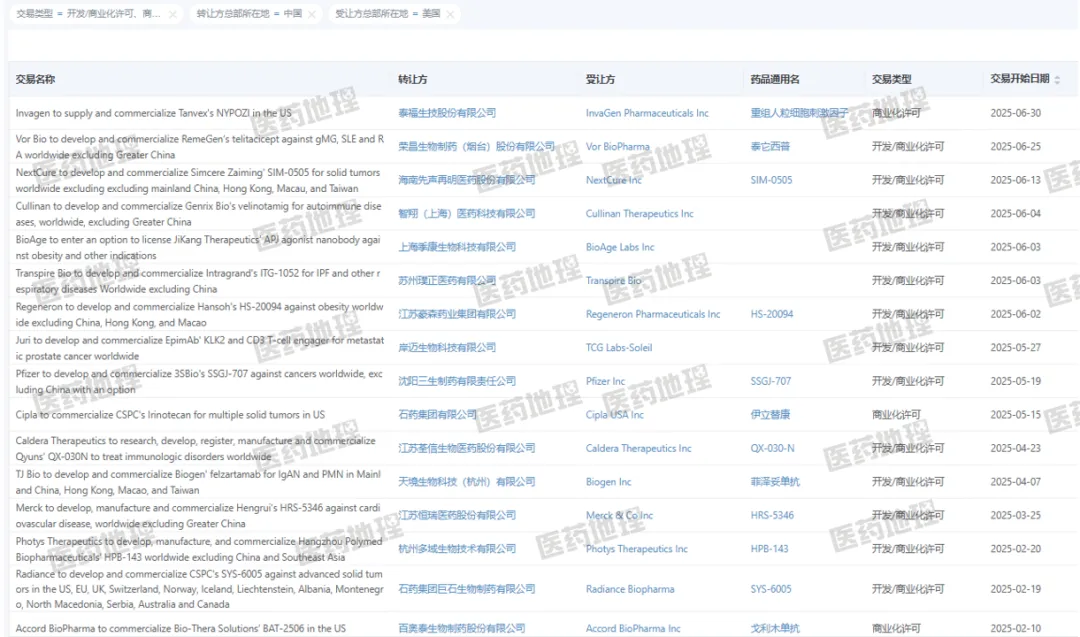Screen dimensions: 1080x637
Task: Open drug link HS-20094
Action: pos(771,314)
